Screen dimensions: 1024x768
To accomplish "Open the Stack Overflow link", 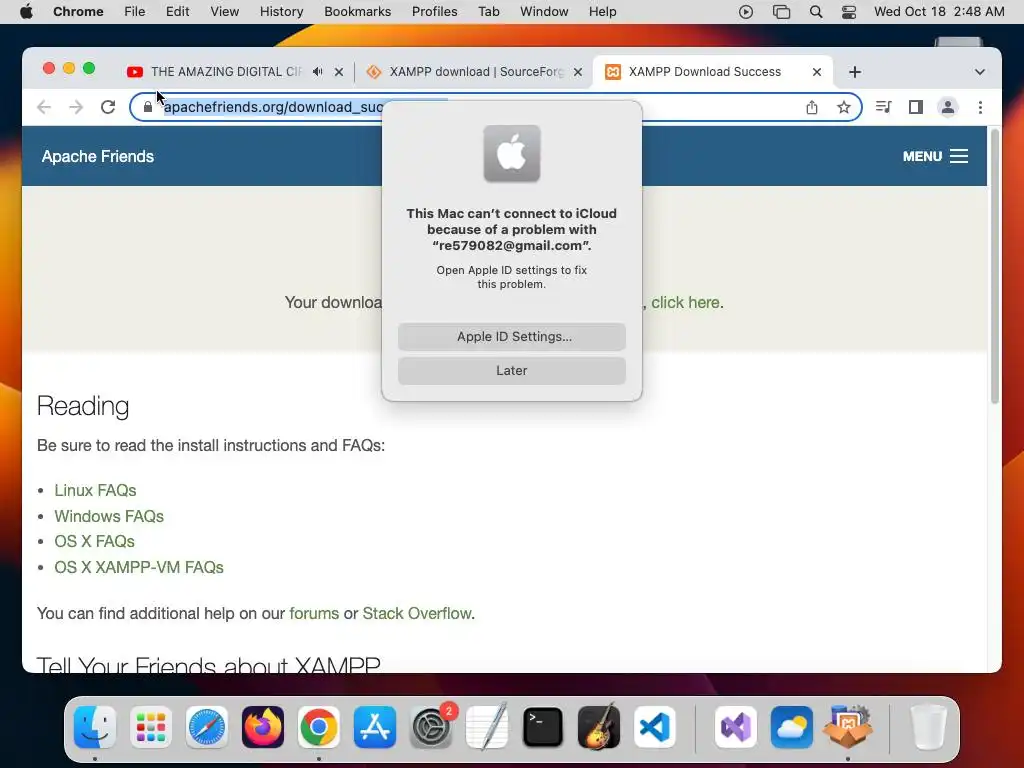I will point(417,614).
